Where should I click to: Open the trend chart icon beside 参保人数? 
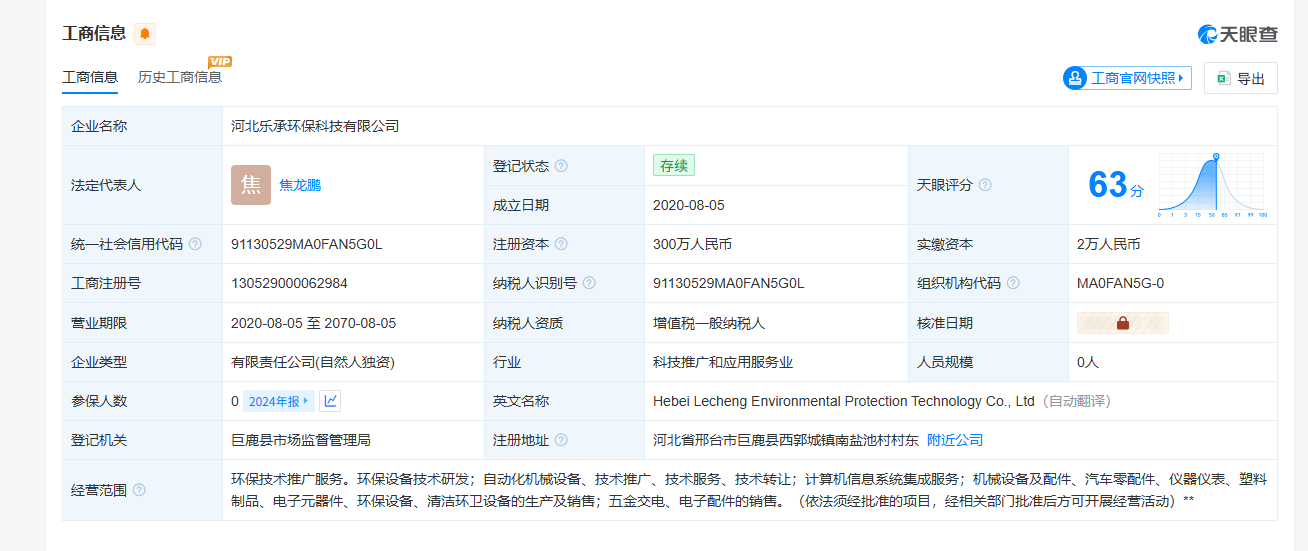coord(330,401)
